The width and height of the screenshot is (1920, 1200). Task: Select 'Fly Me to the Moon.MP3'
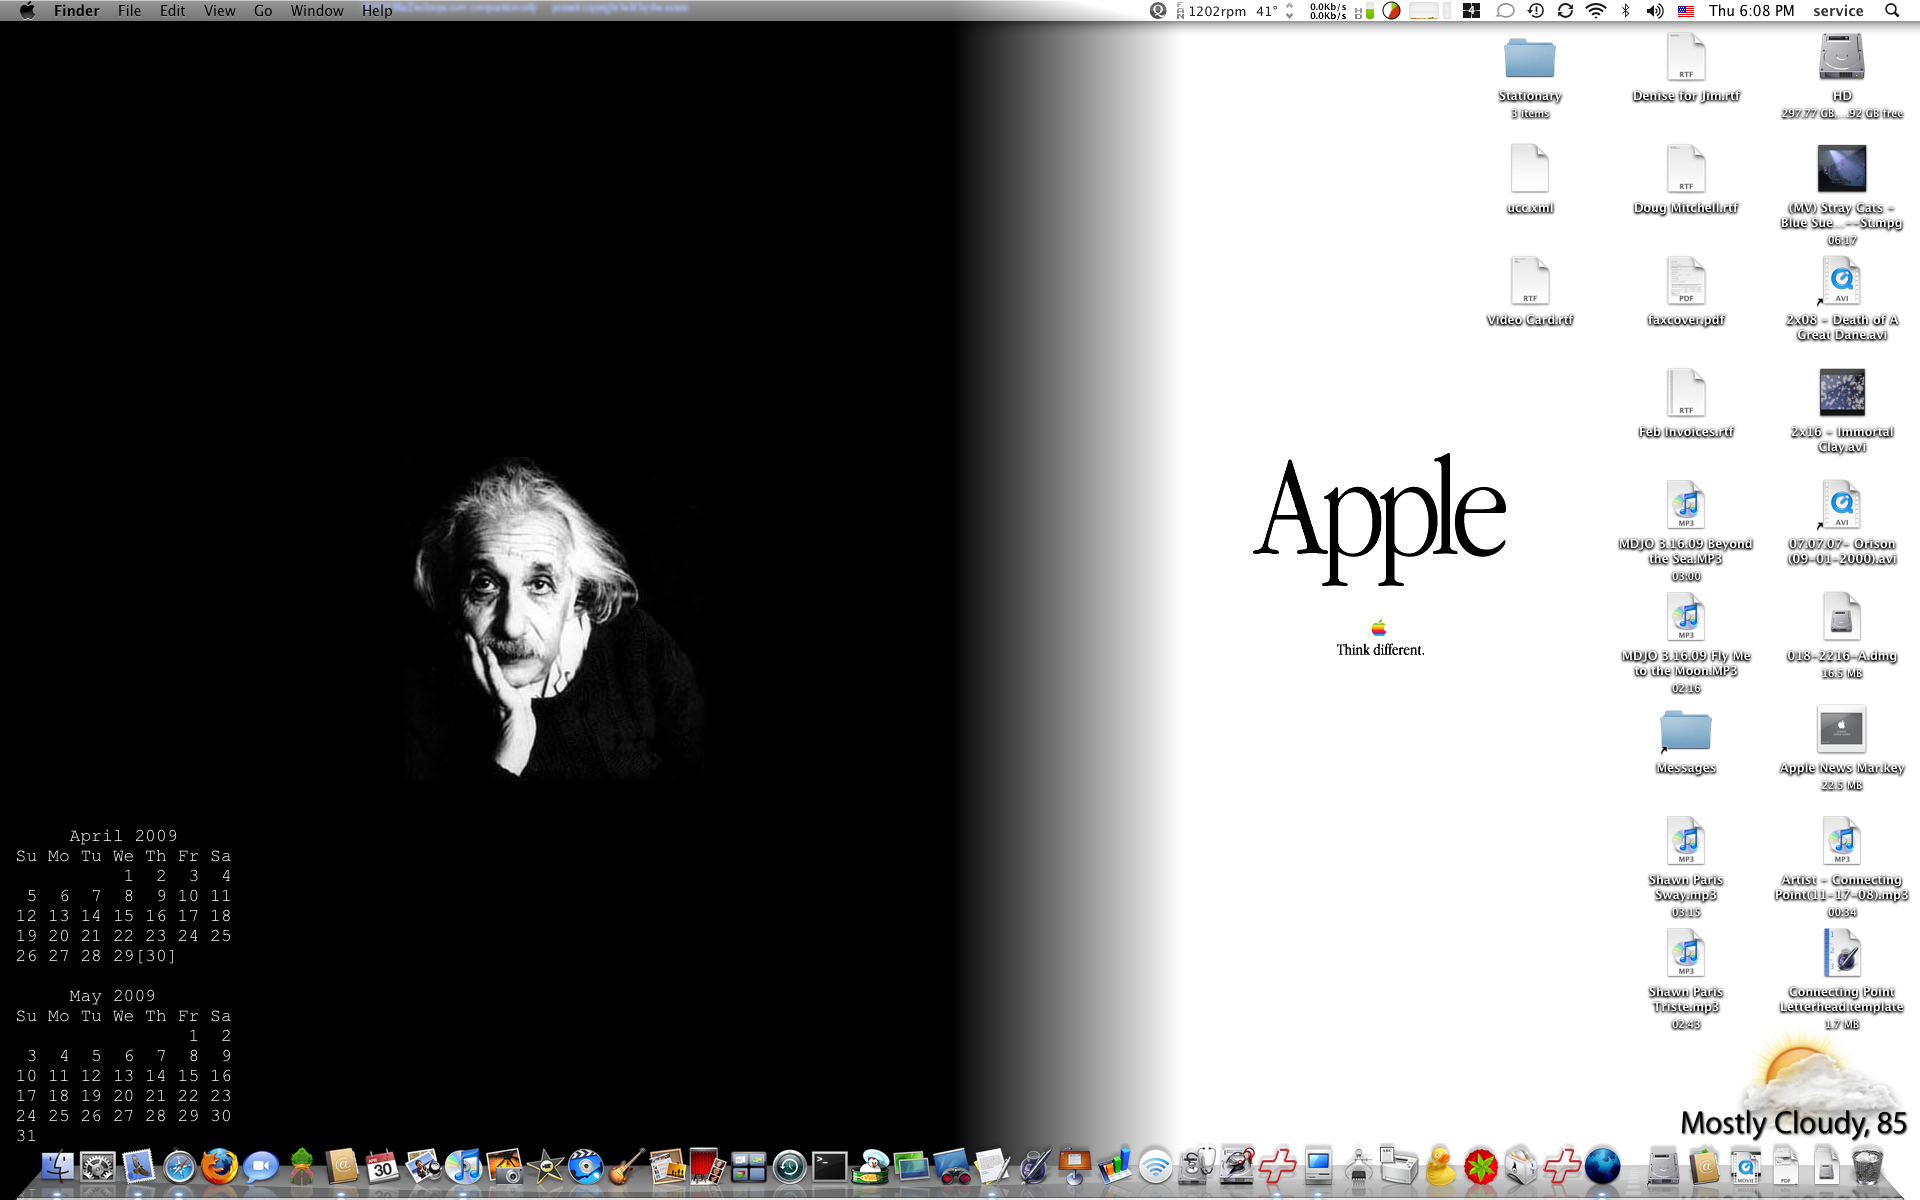[x=1686, y=617]
